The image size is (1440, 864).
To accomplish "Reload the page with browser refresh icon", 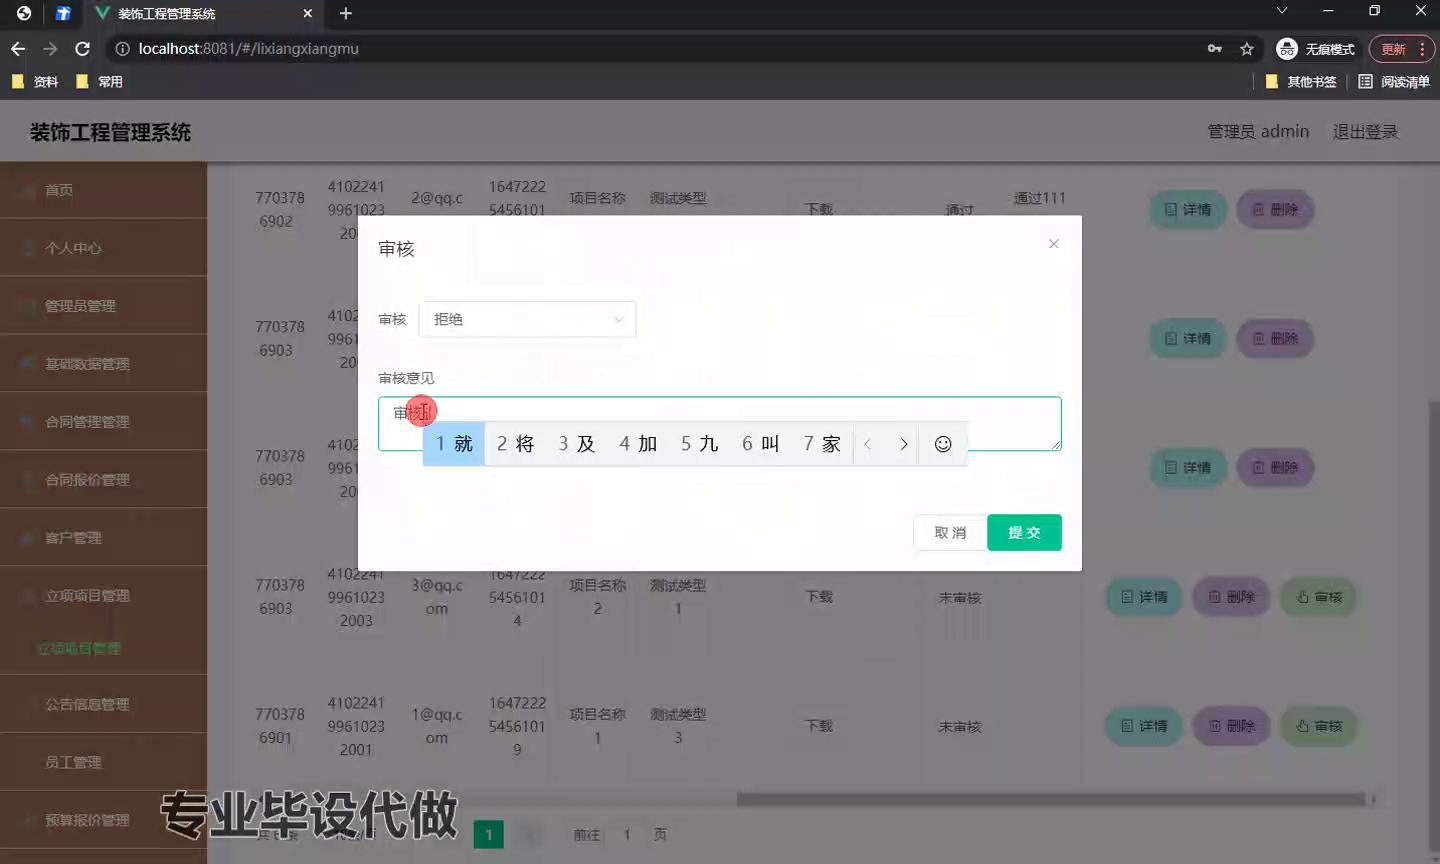I will pos(83,48).
